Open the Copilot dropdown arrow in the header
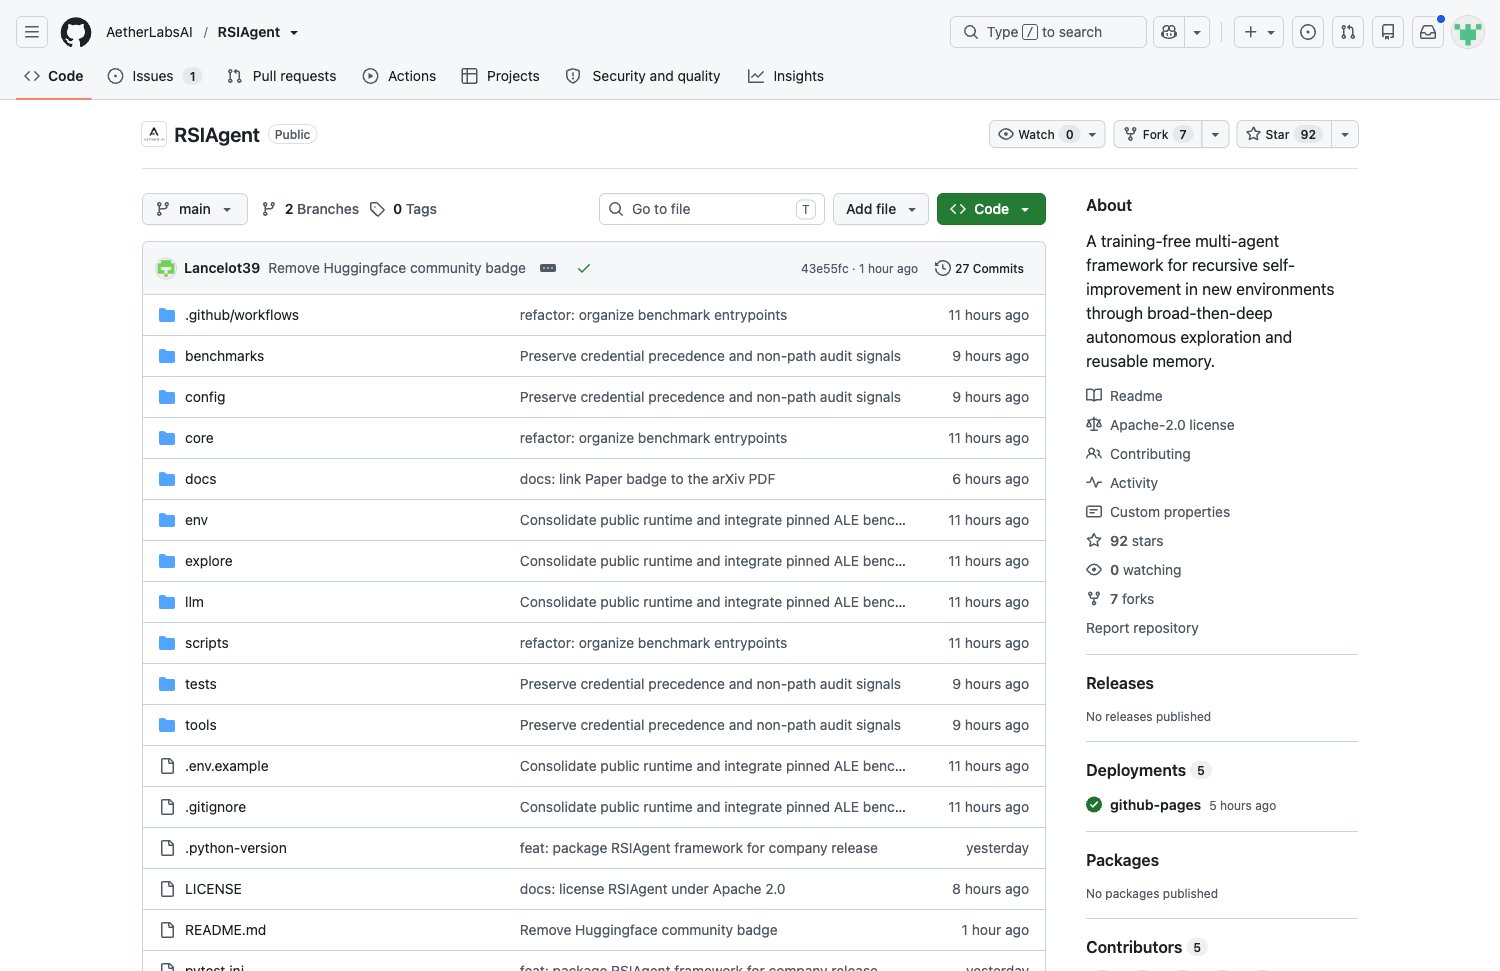This screenshot has width=1500, height=971. (1197, 32)
